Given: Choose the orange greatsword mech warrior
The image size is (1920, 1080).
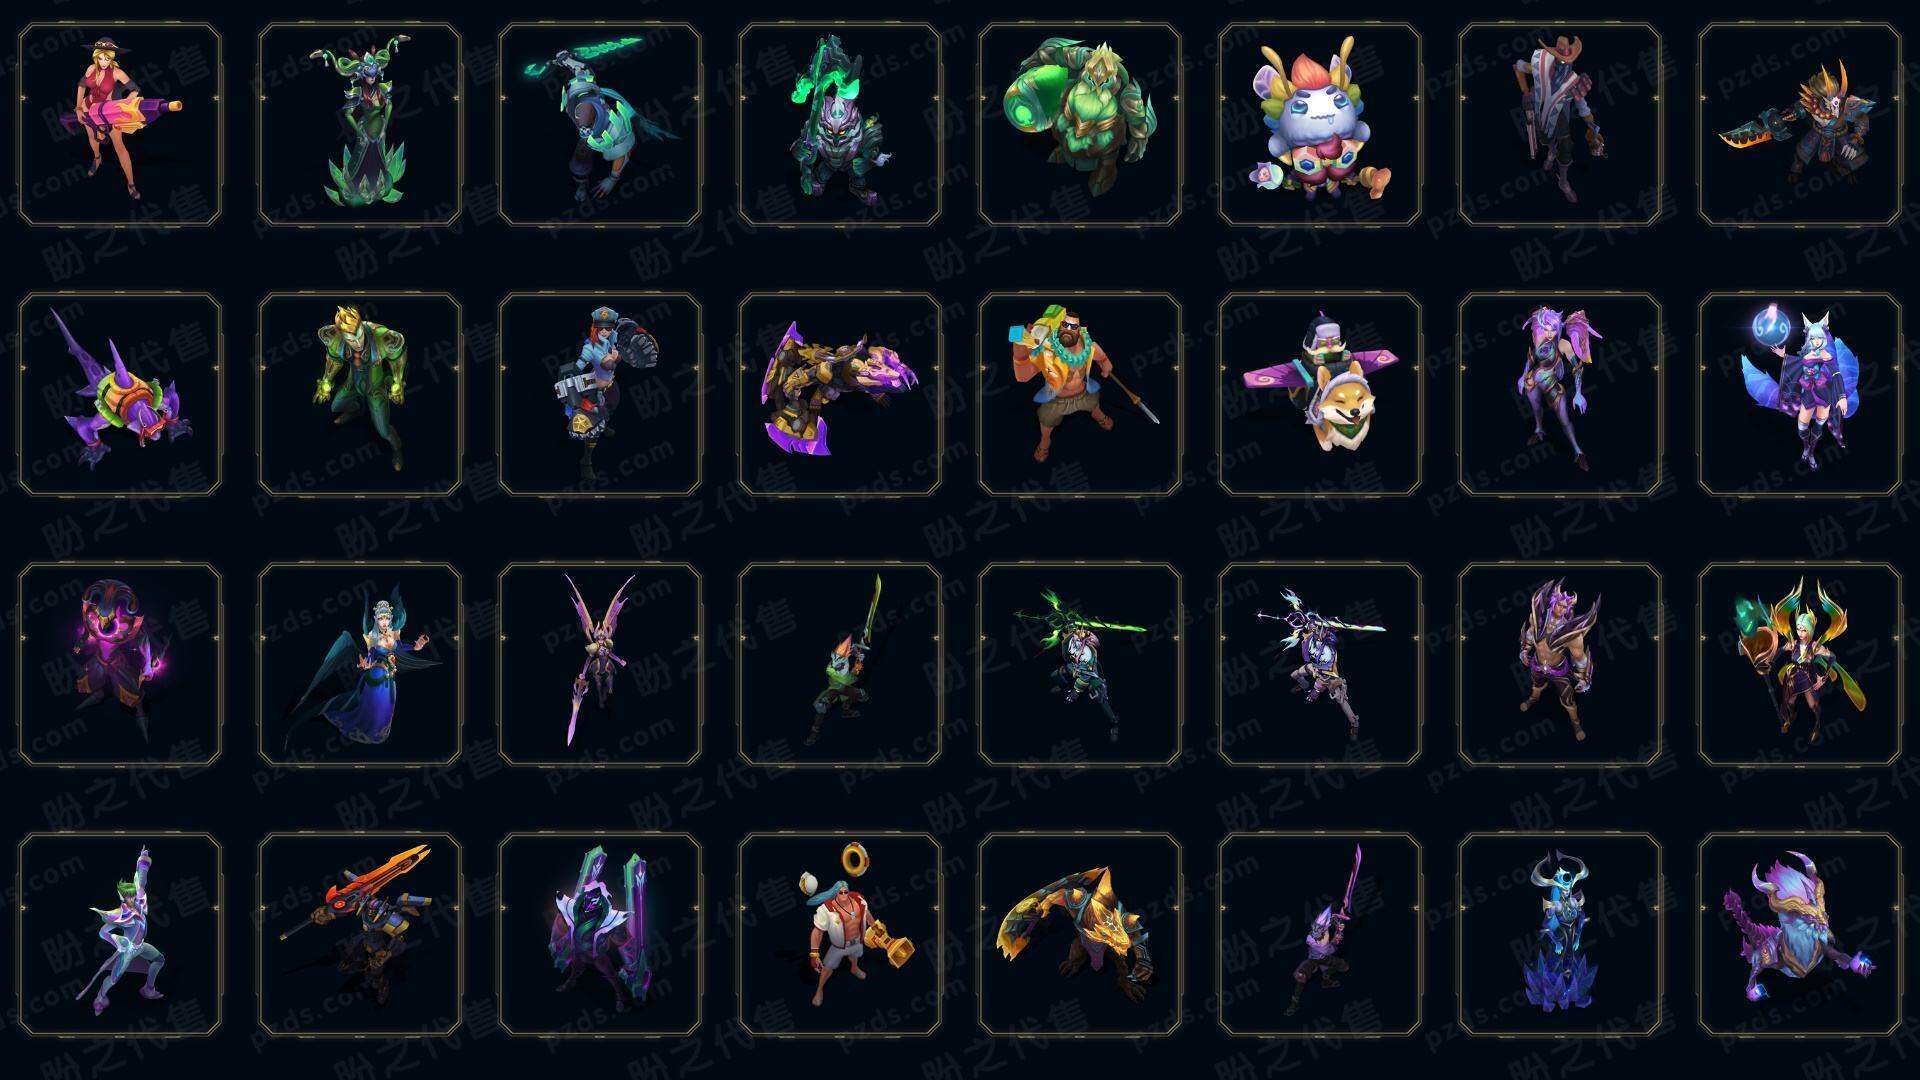Looking at the screenshot, I should pyautogui.click(x=360, y=934).
